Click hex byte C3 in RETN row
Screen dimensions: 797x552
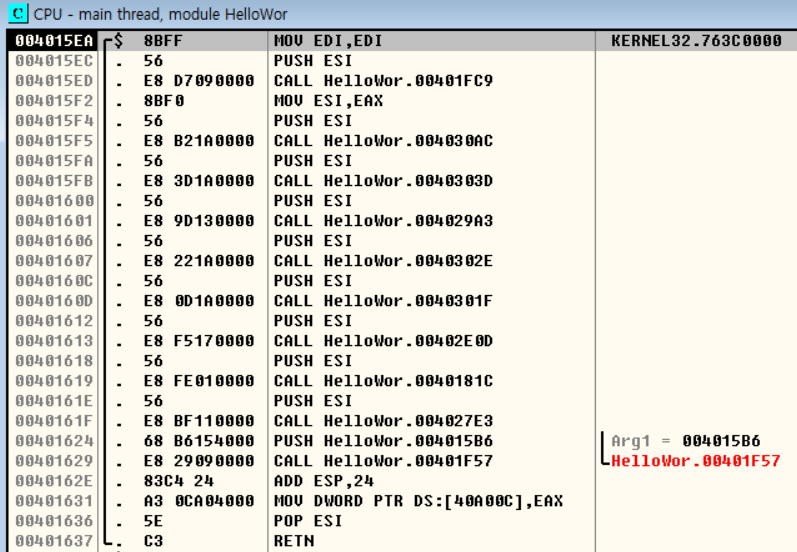[x=153, y=541]
